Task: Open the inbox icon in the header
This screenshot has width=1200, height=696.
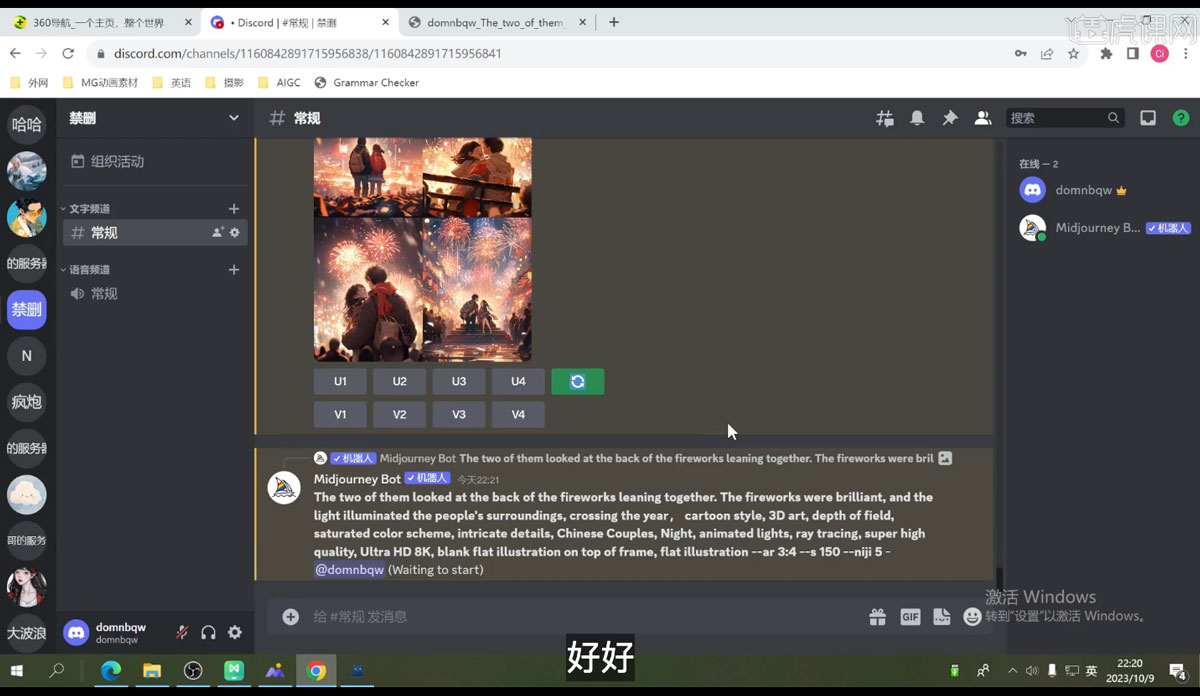Action: pyautogui.click(x=1148, y=117)
